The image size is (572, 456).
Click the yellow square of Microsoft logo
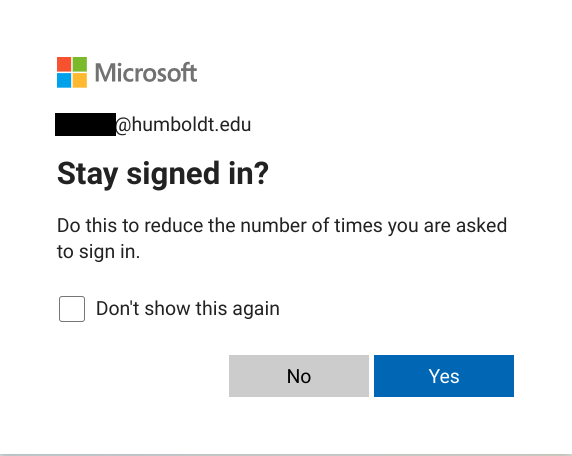click(80, 81)
